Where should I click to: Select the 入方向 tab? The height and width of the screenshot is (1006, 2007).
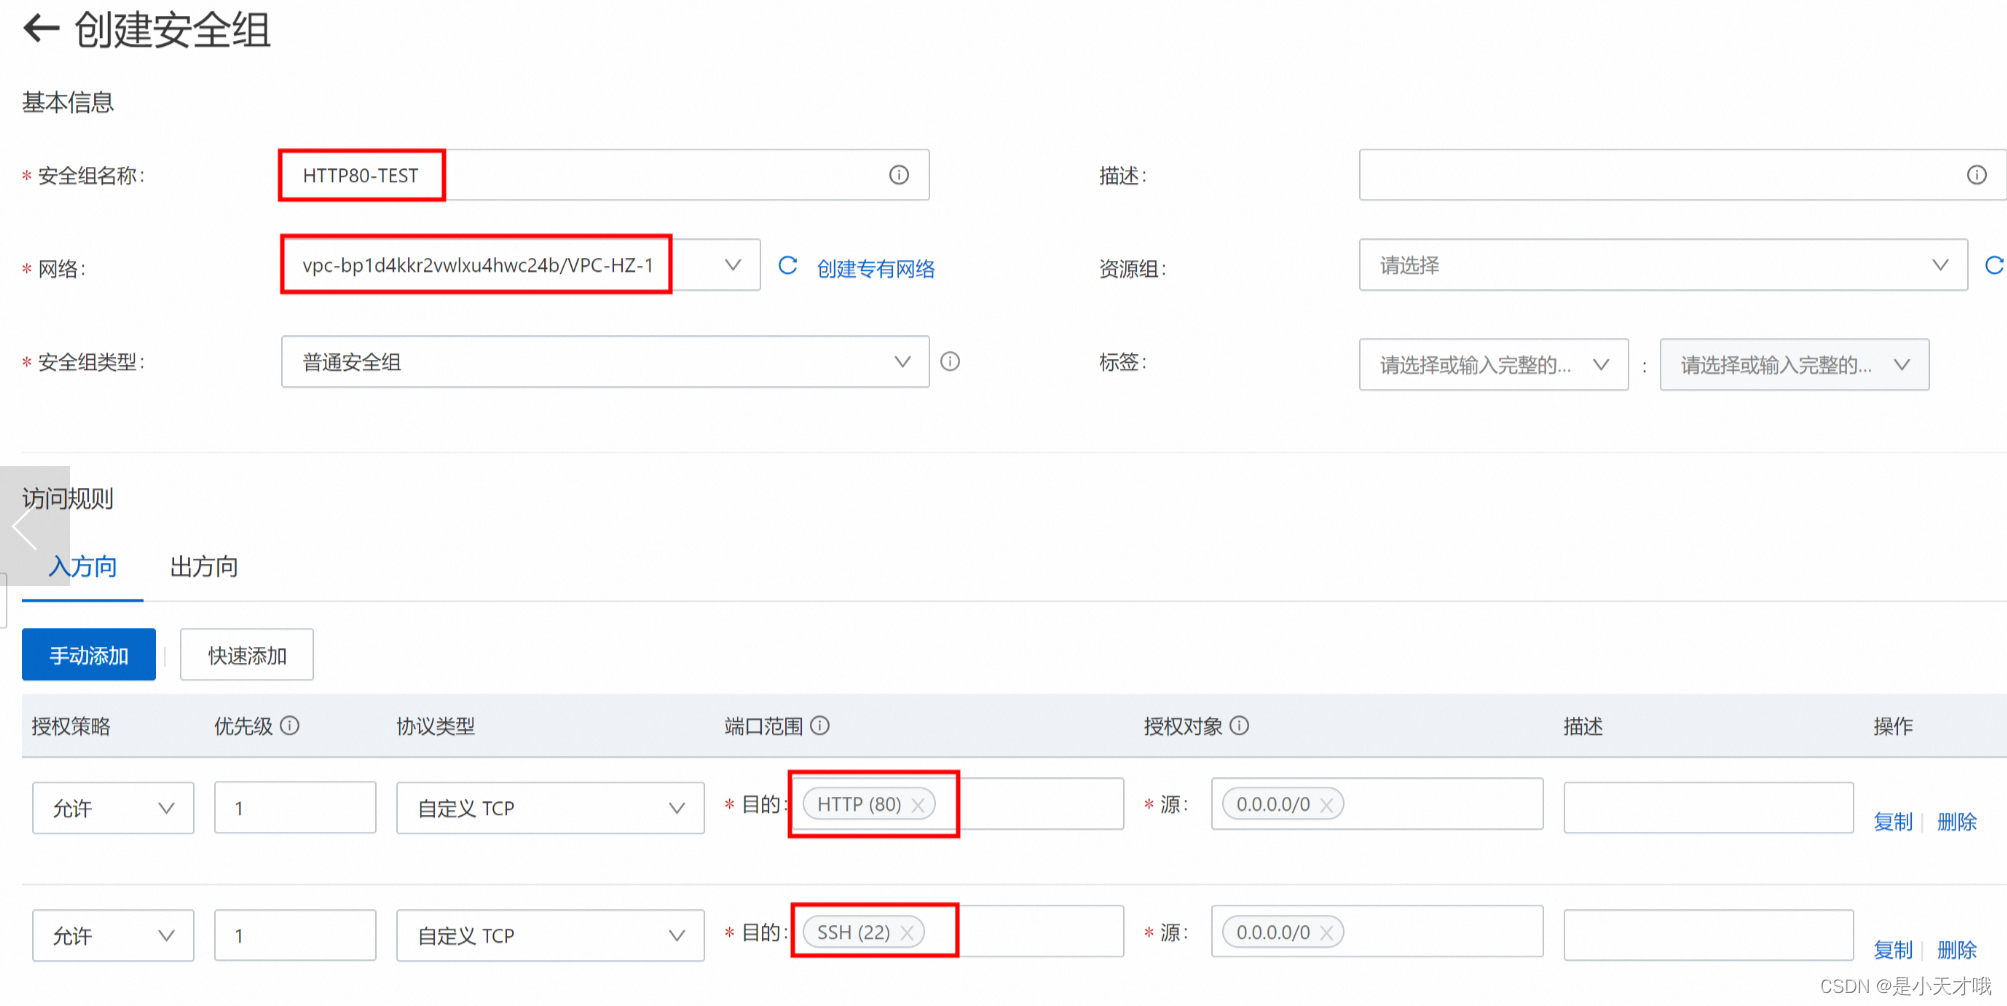[x=82, y=567]
